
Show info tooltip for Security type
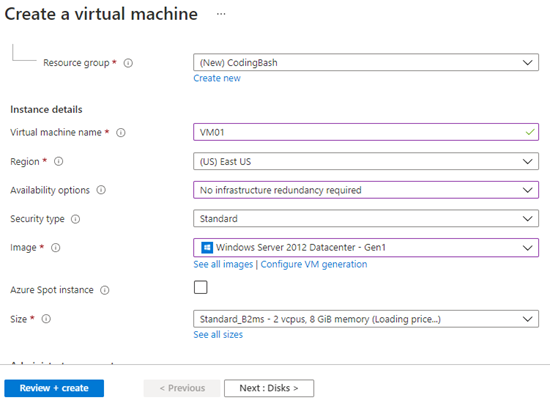click(x=75, y=219)
